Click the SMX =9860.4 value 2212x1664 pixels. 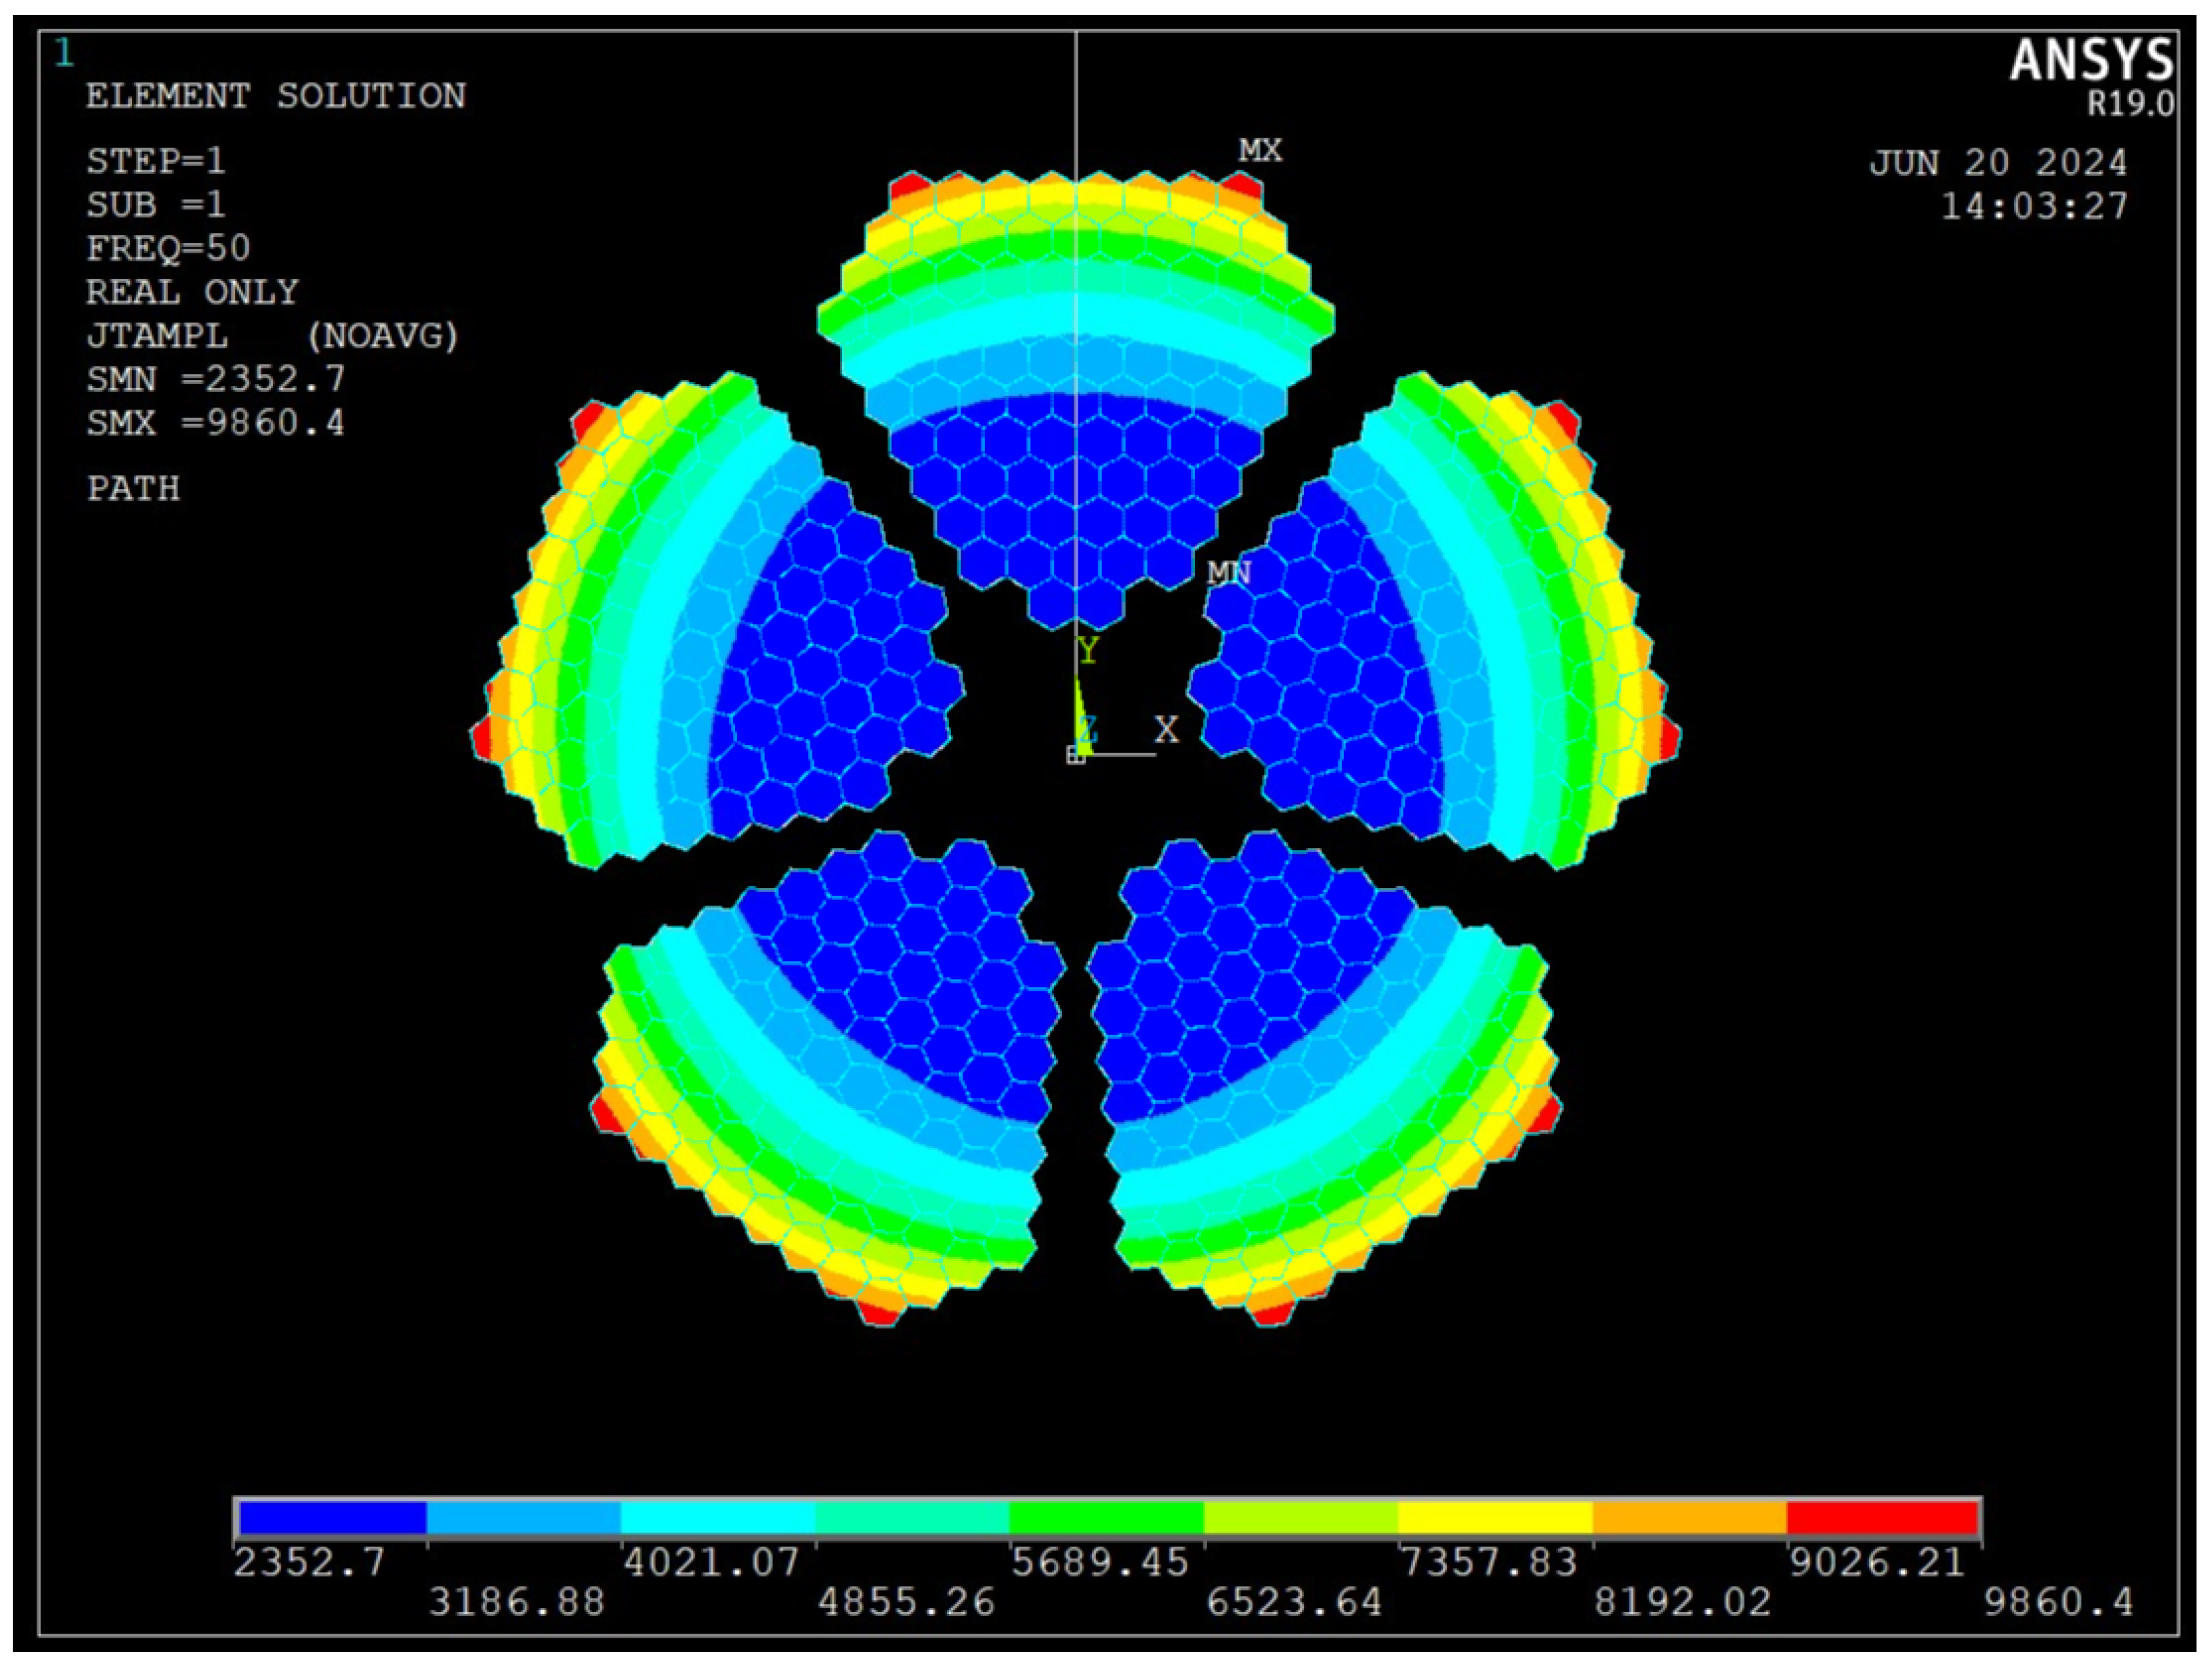pos(216,423)
